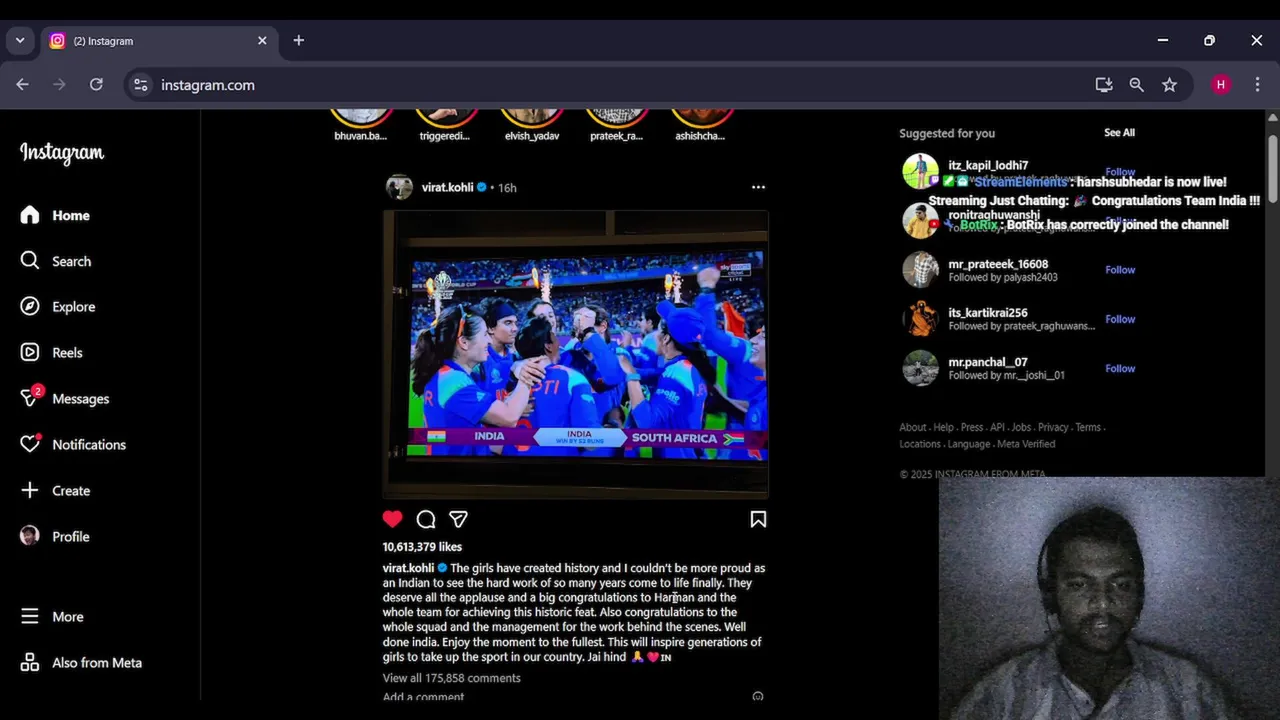
Task: Click the Add a comment field
Action: tap(423, 696)
